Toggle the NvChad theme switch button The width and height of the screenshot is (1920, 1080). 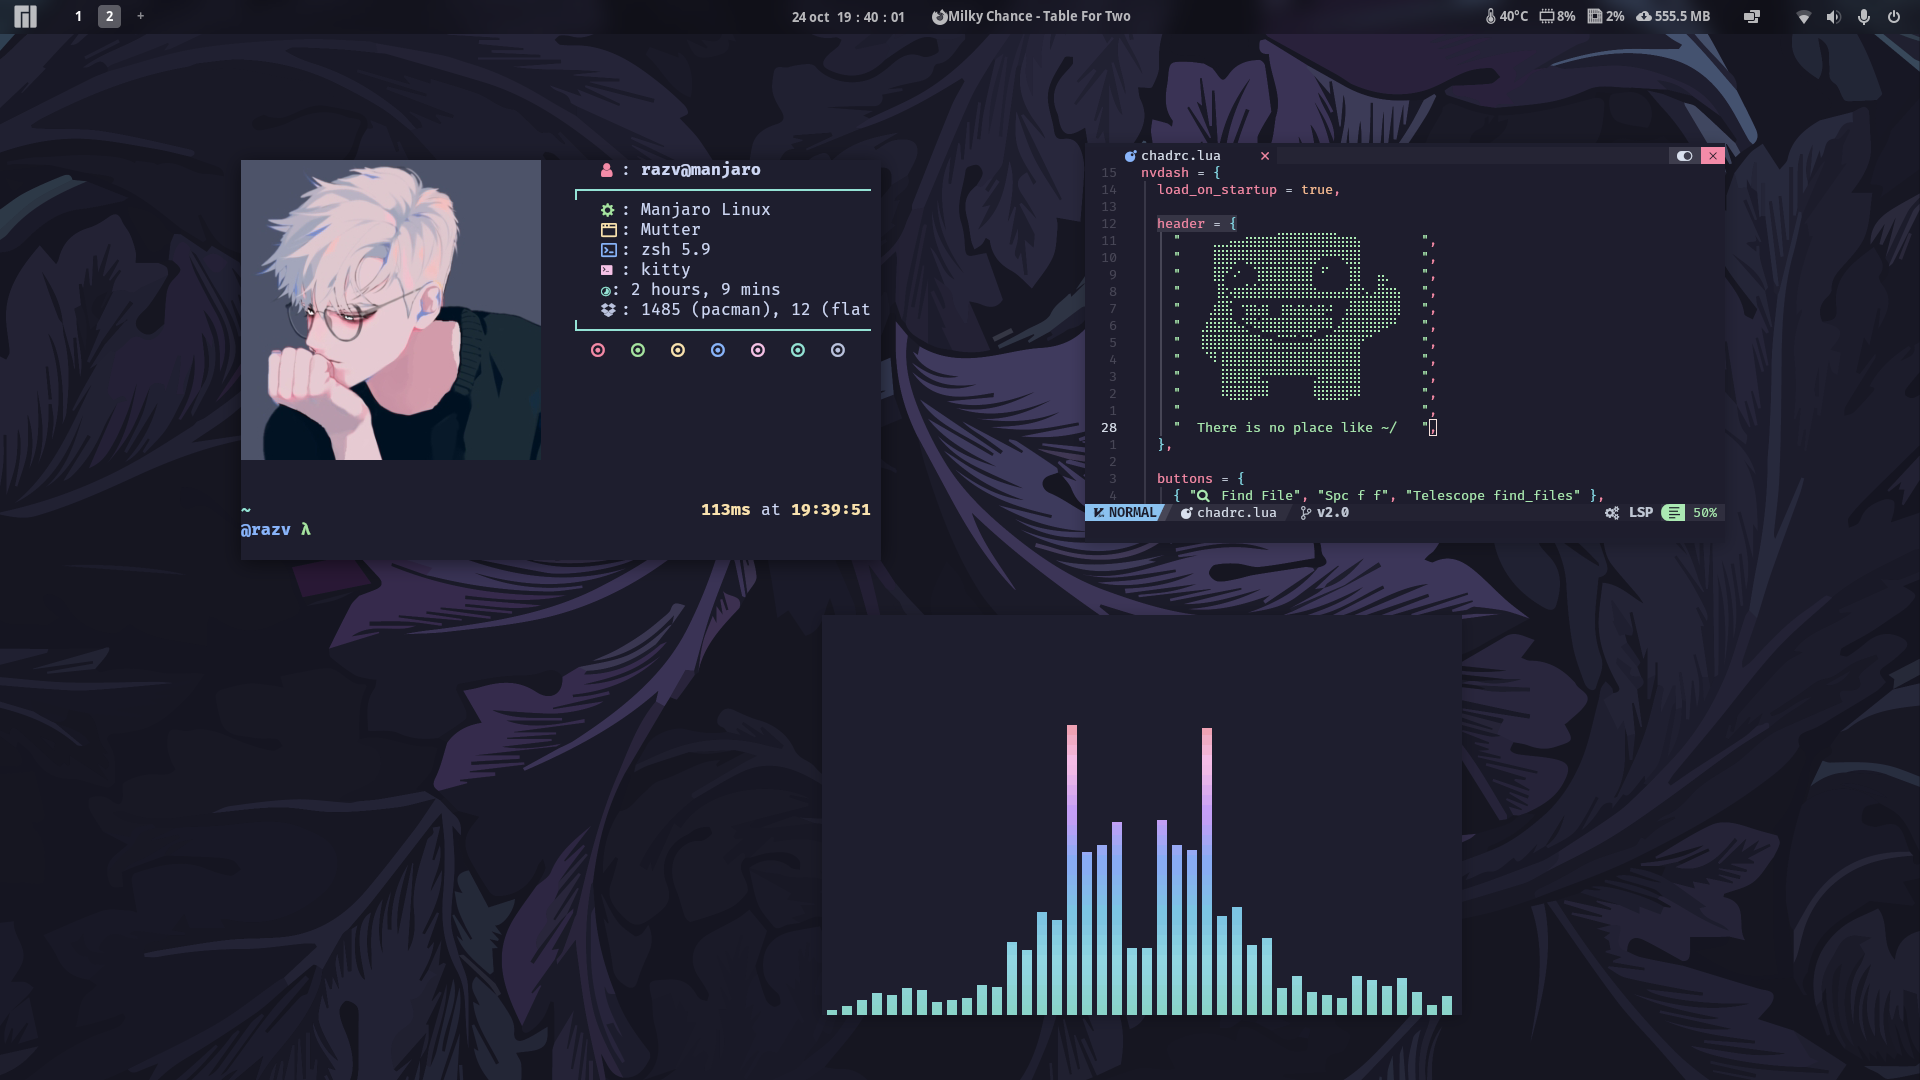(1684, 155)
